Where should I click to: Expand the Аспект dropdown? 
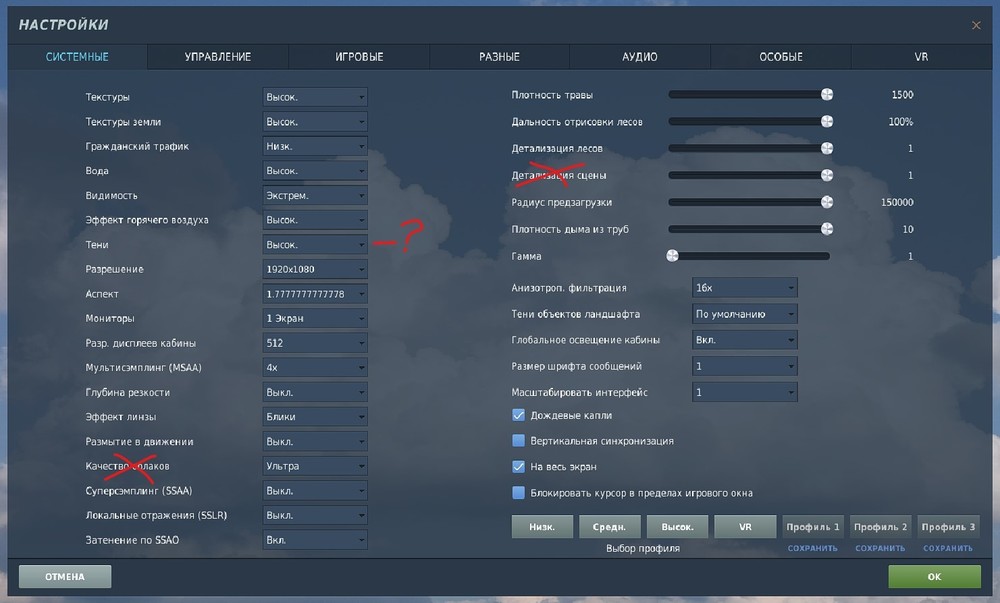point(314,294)
